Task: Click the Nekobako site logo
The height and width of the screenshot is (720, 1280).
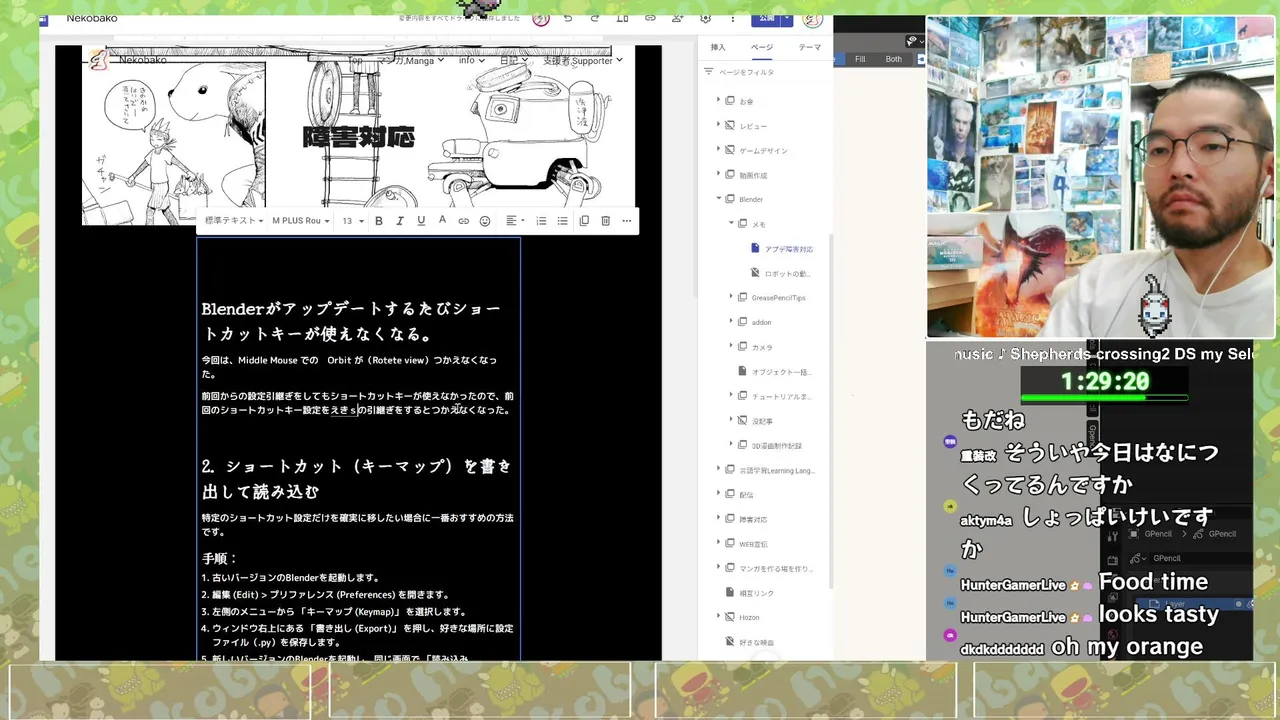Action: [x=99, y=60]
